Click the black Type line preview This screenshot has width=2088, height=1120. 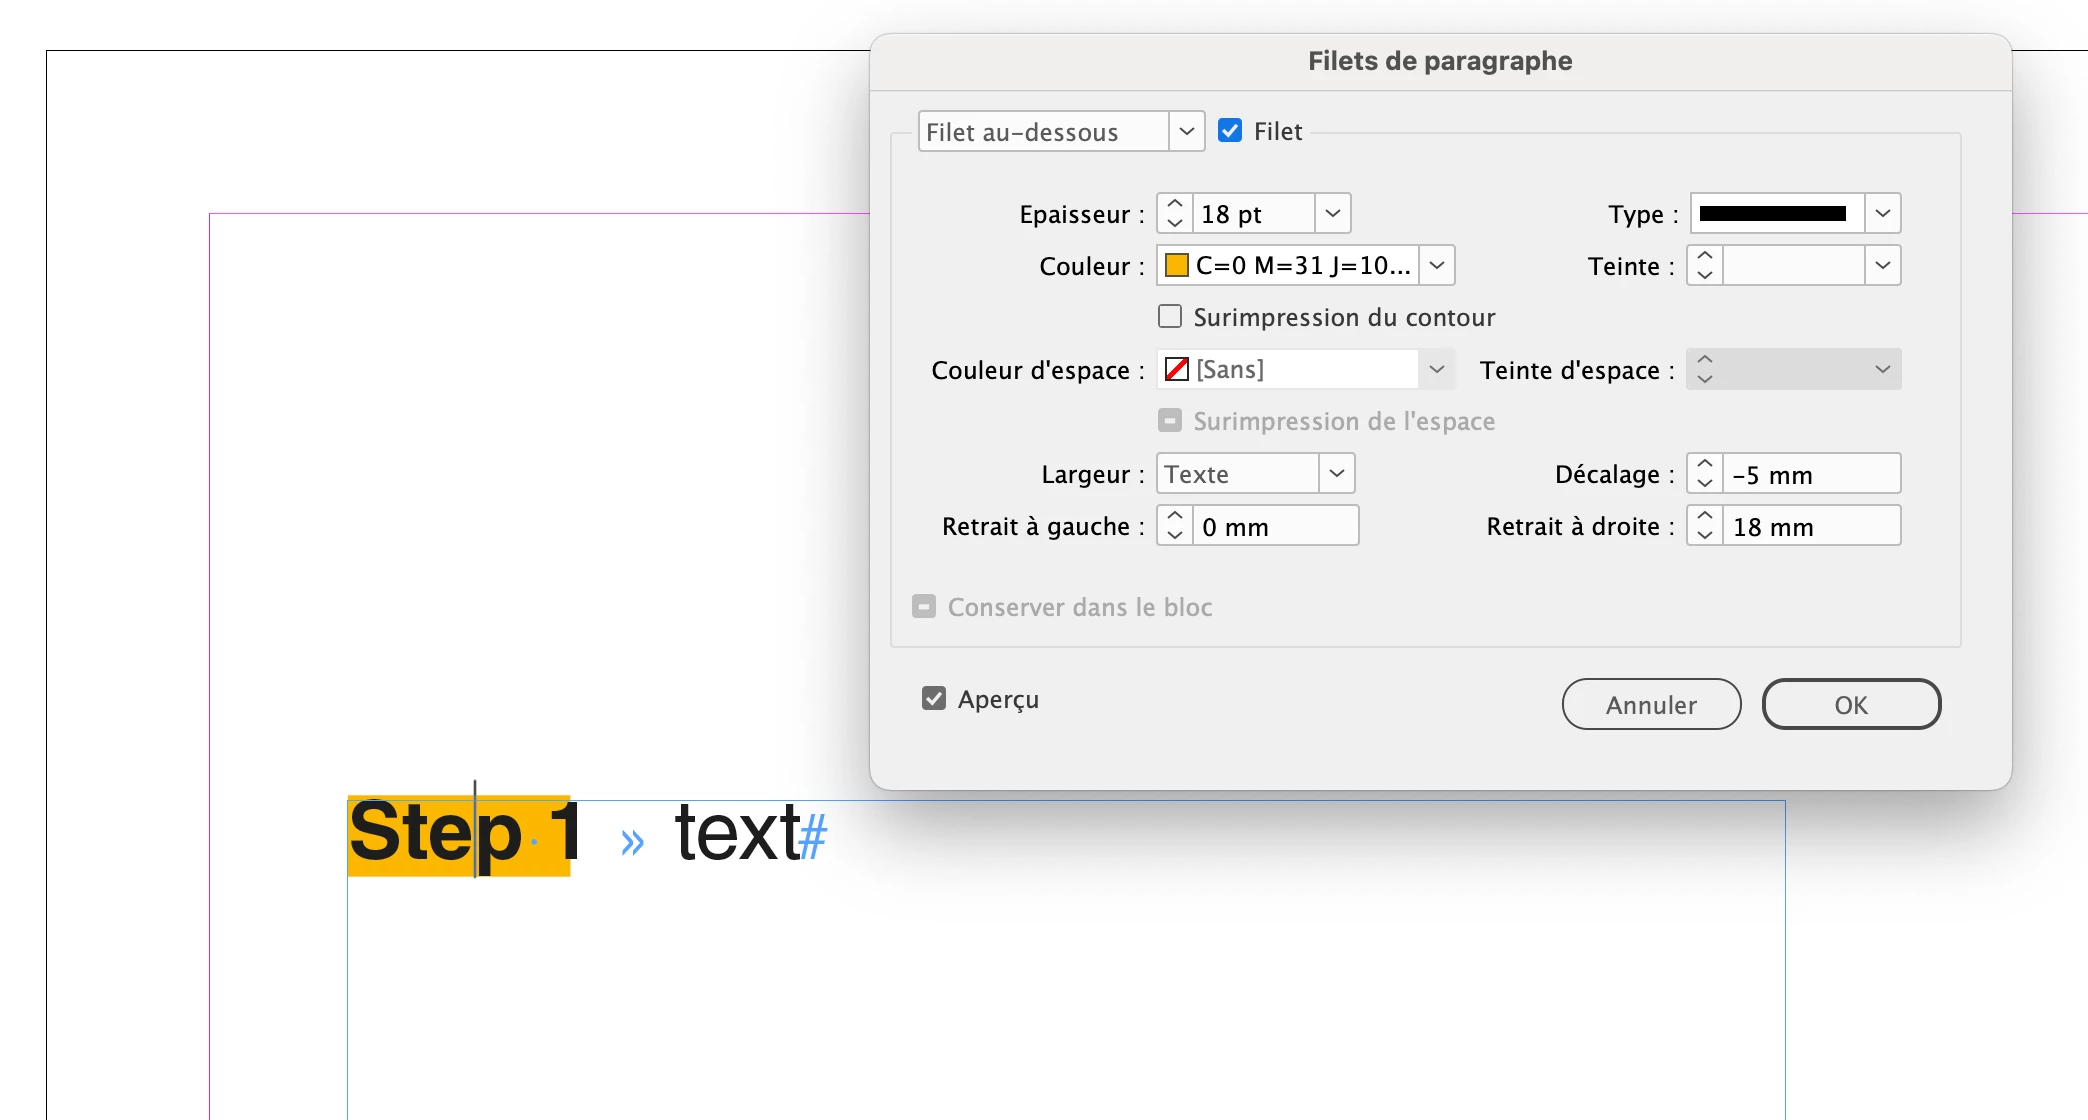pyautogui.click(x=1773, y=214)
